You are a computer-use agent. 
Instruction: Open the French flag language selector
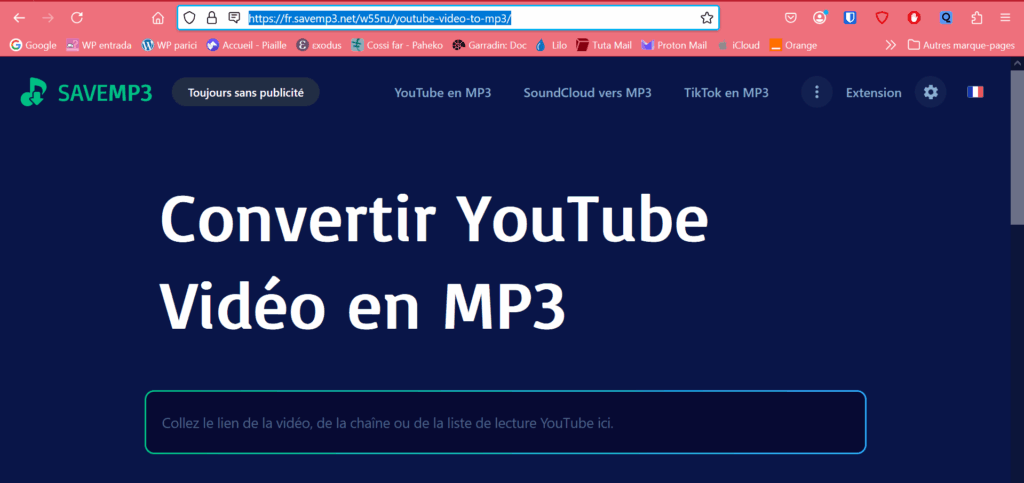tap(974, 92)
